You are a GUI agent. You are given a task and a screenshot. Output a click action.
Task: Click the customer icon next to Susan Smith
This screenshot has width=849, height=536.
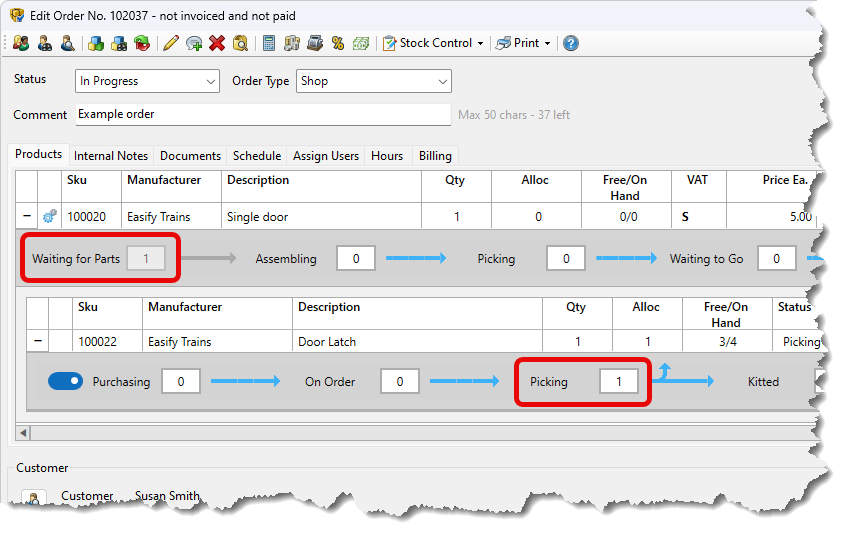(x=34, y=499)
